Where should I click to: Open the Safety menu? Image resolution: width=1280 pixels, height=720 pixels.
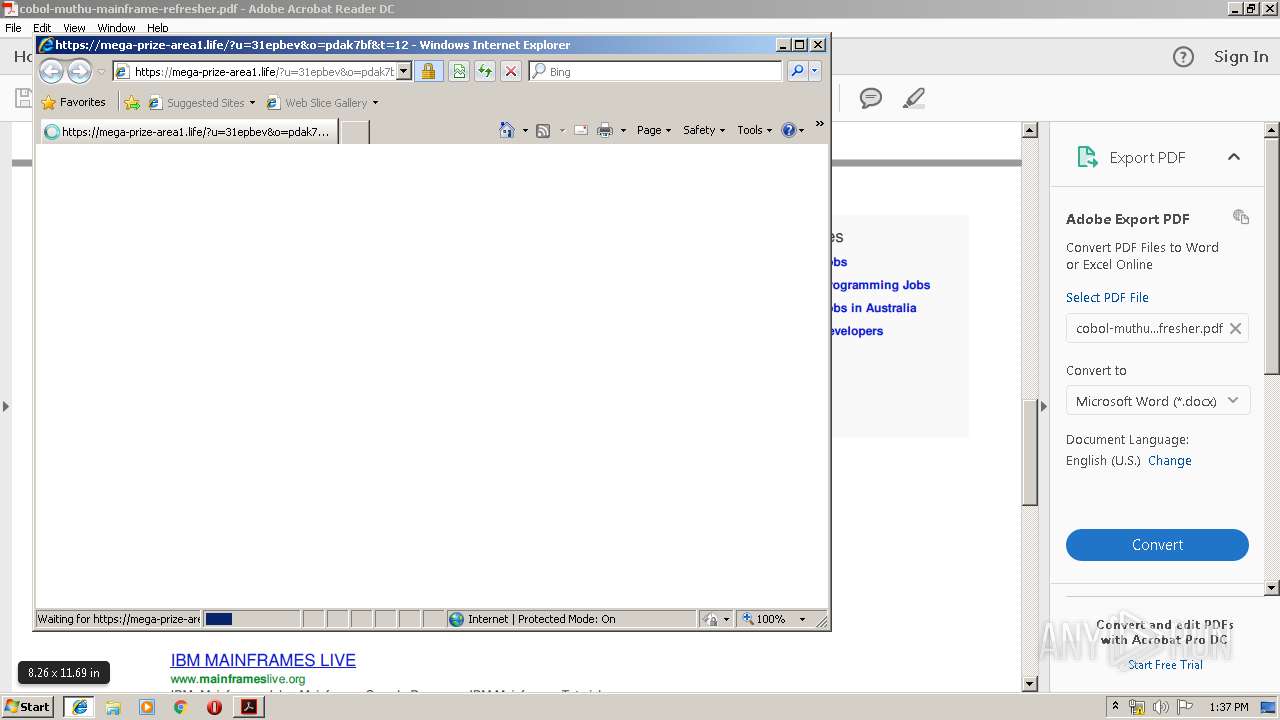(704, 130)
